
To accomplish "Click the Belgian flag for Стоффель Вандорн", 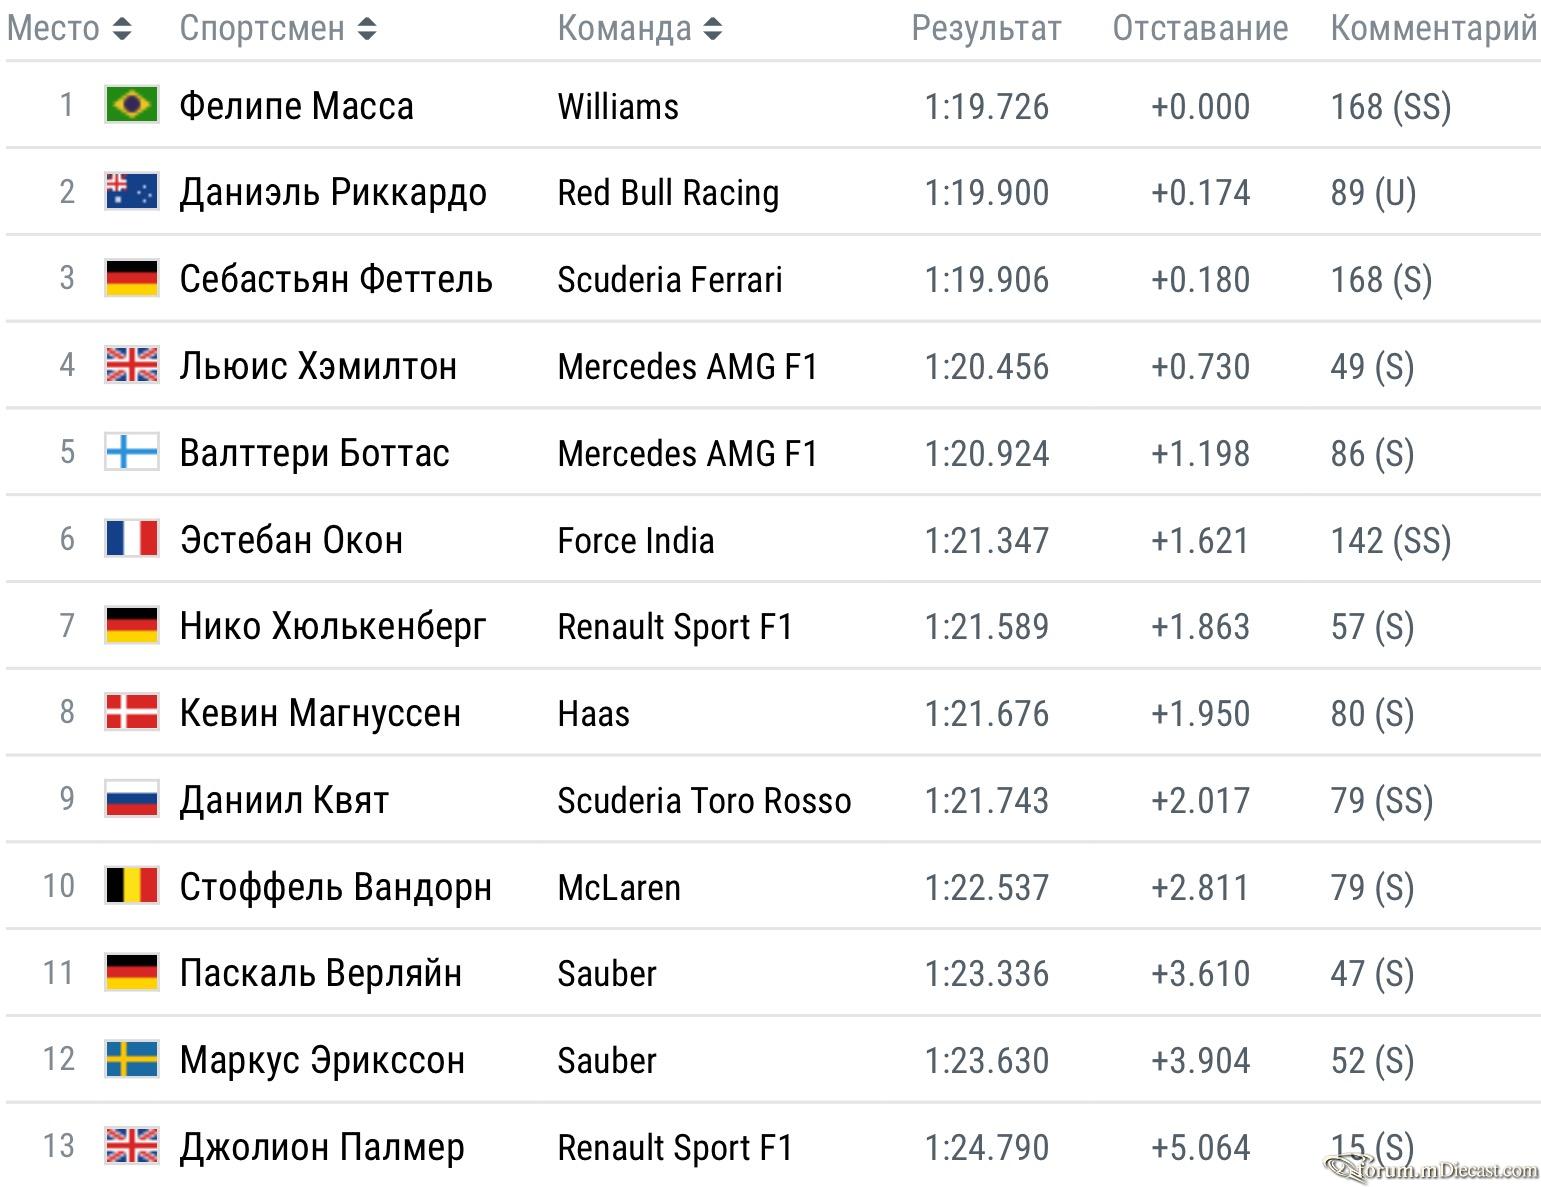I will tap(132, 885).
